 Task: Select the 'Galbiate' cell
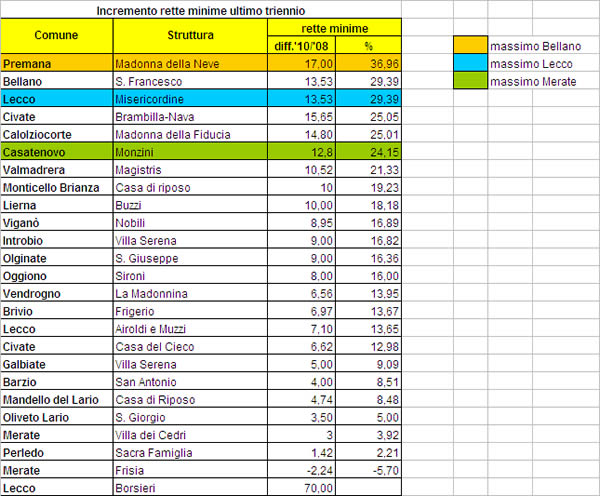click(x=57, y=364)
